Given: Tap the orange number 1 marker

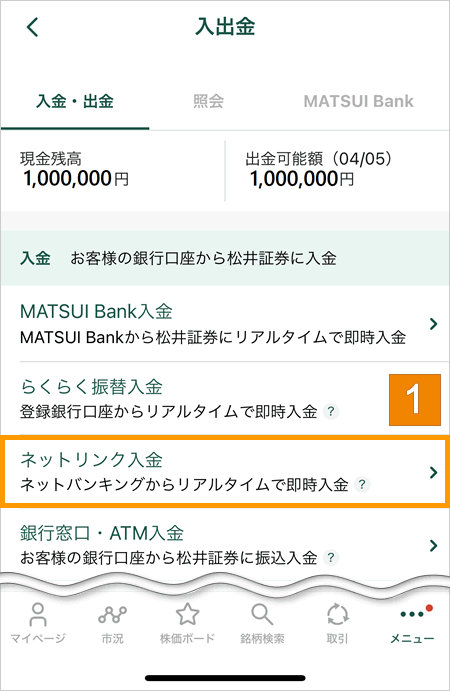Looking at the screenshot, I should pyautogui.click(x=415, y=400).
